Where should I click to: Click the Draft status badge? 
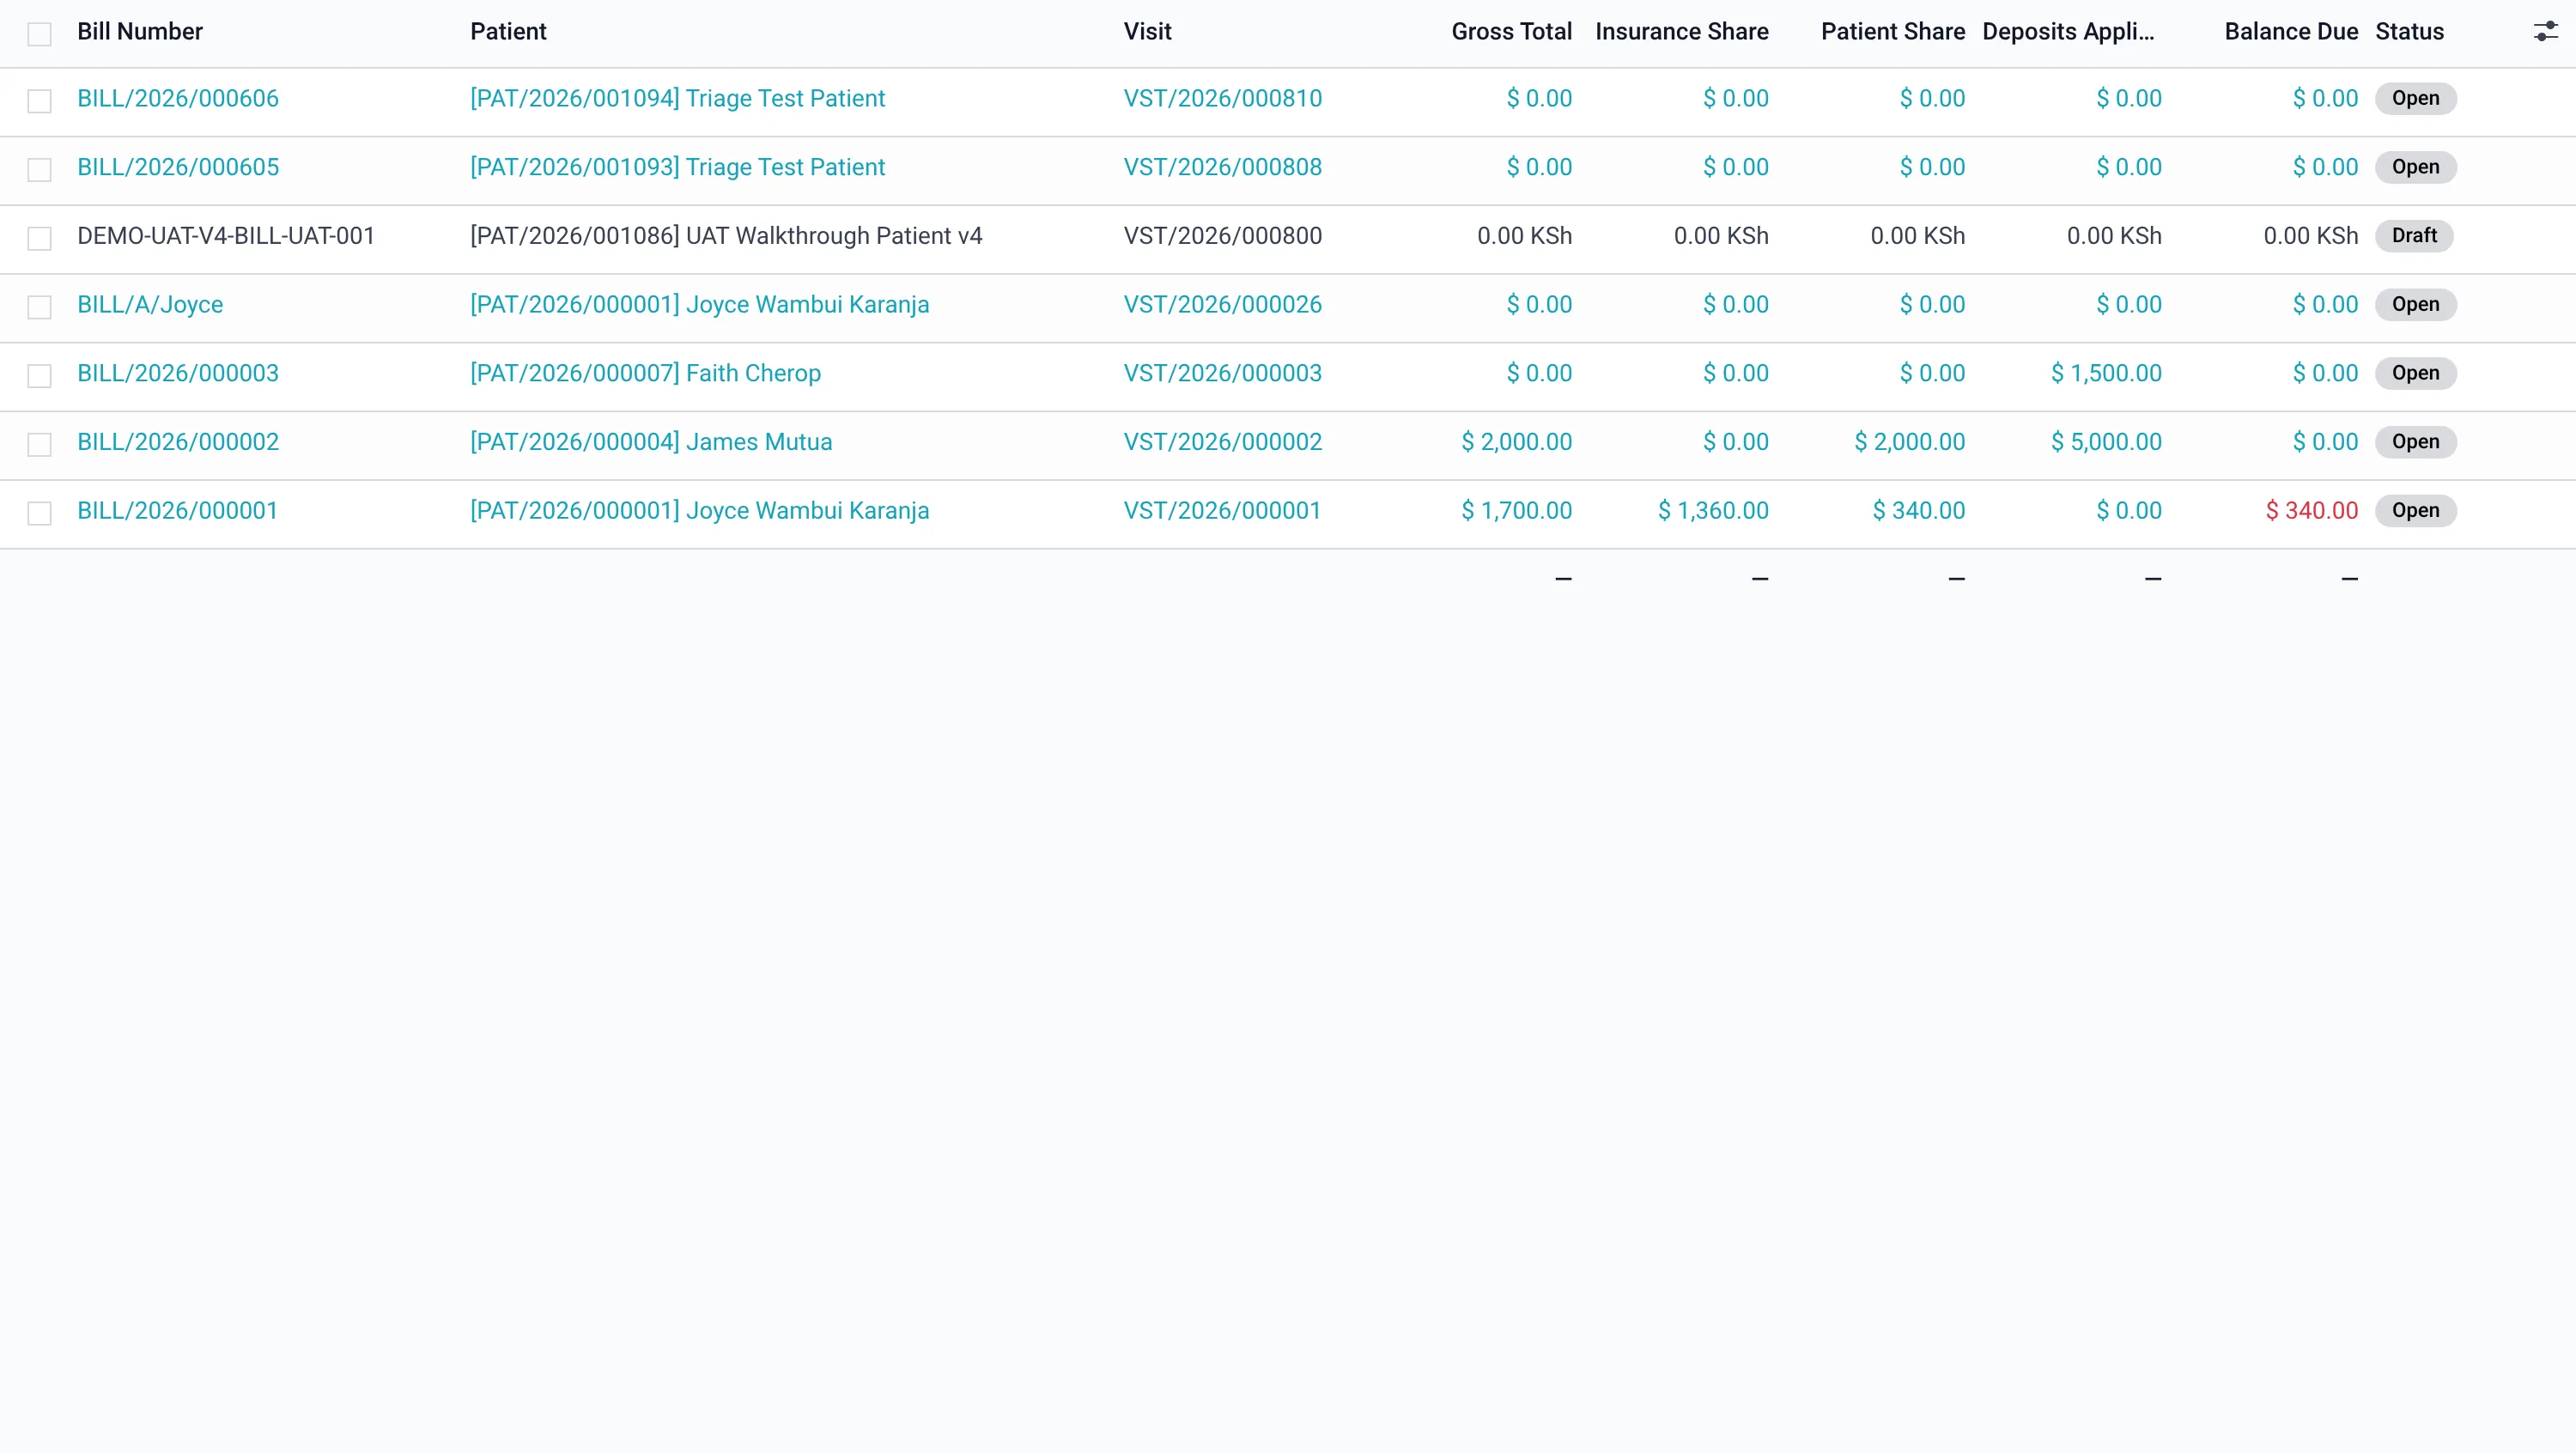click(x=2413, y=236)
